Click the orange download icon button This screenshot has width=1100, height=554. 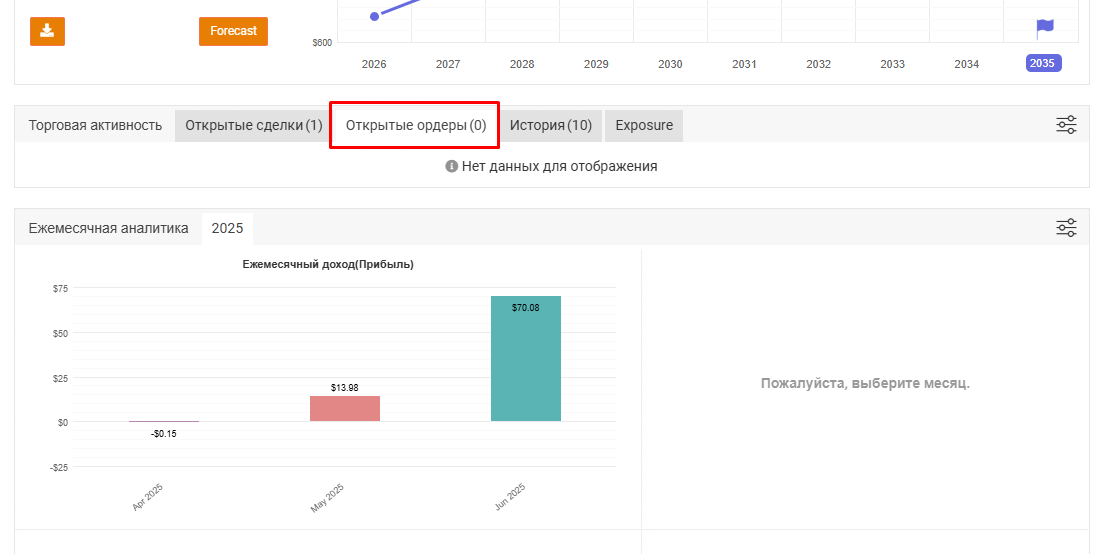47,31
